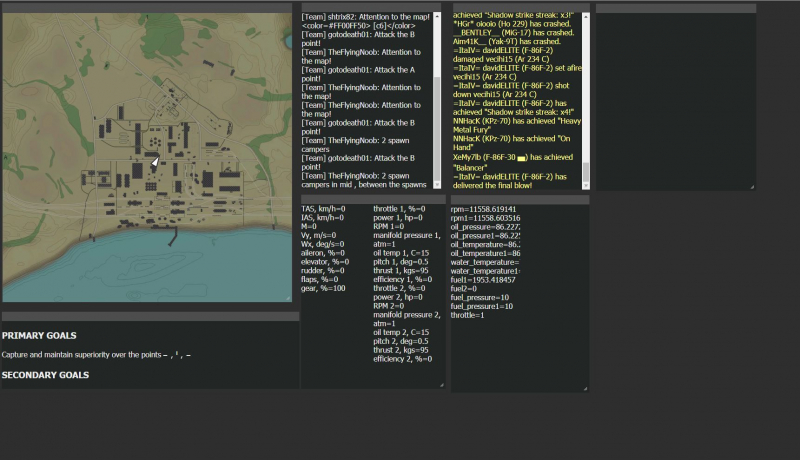The height and width of the screenshot is (460, 800).
Task: Click the SECONDARY GOALS heading
Action: point(45,375)
